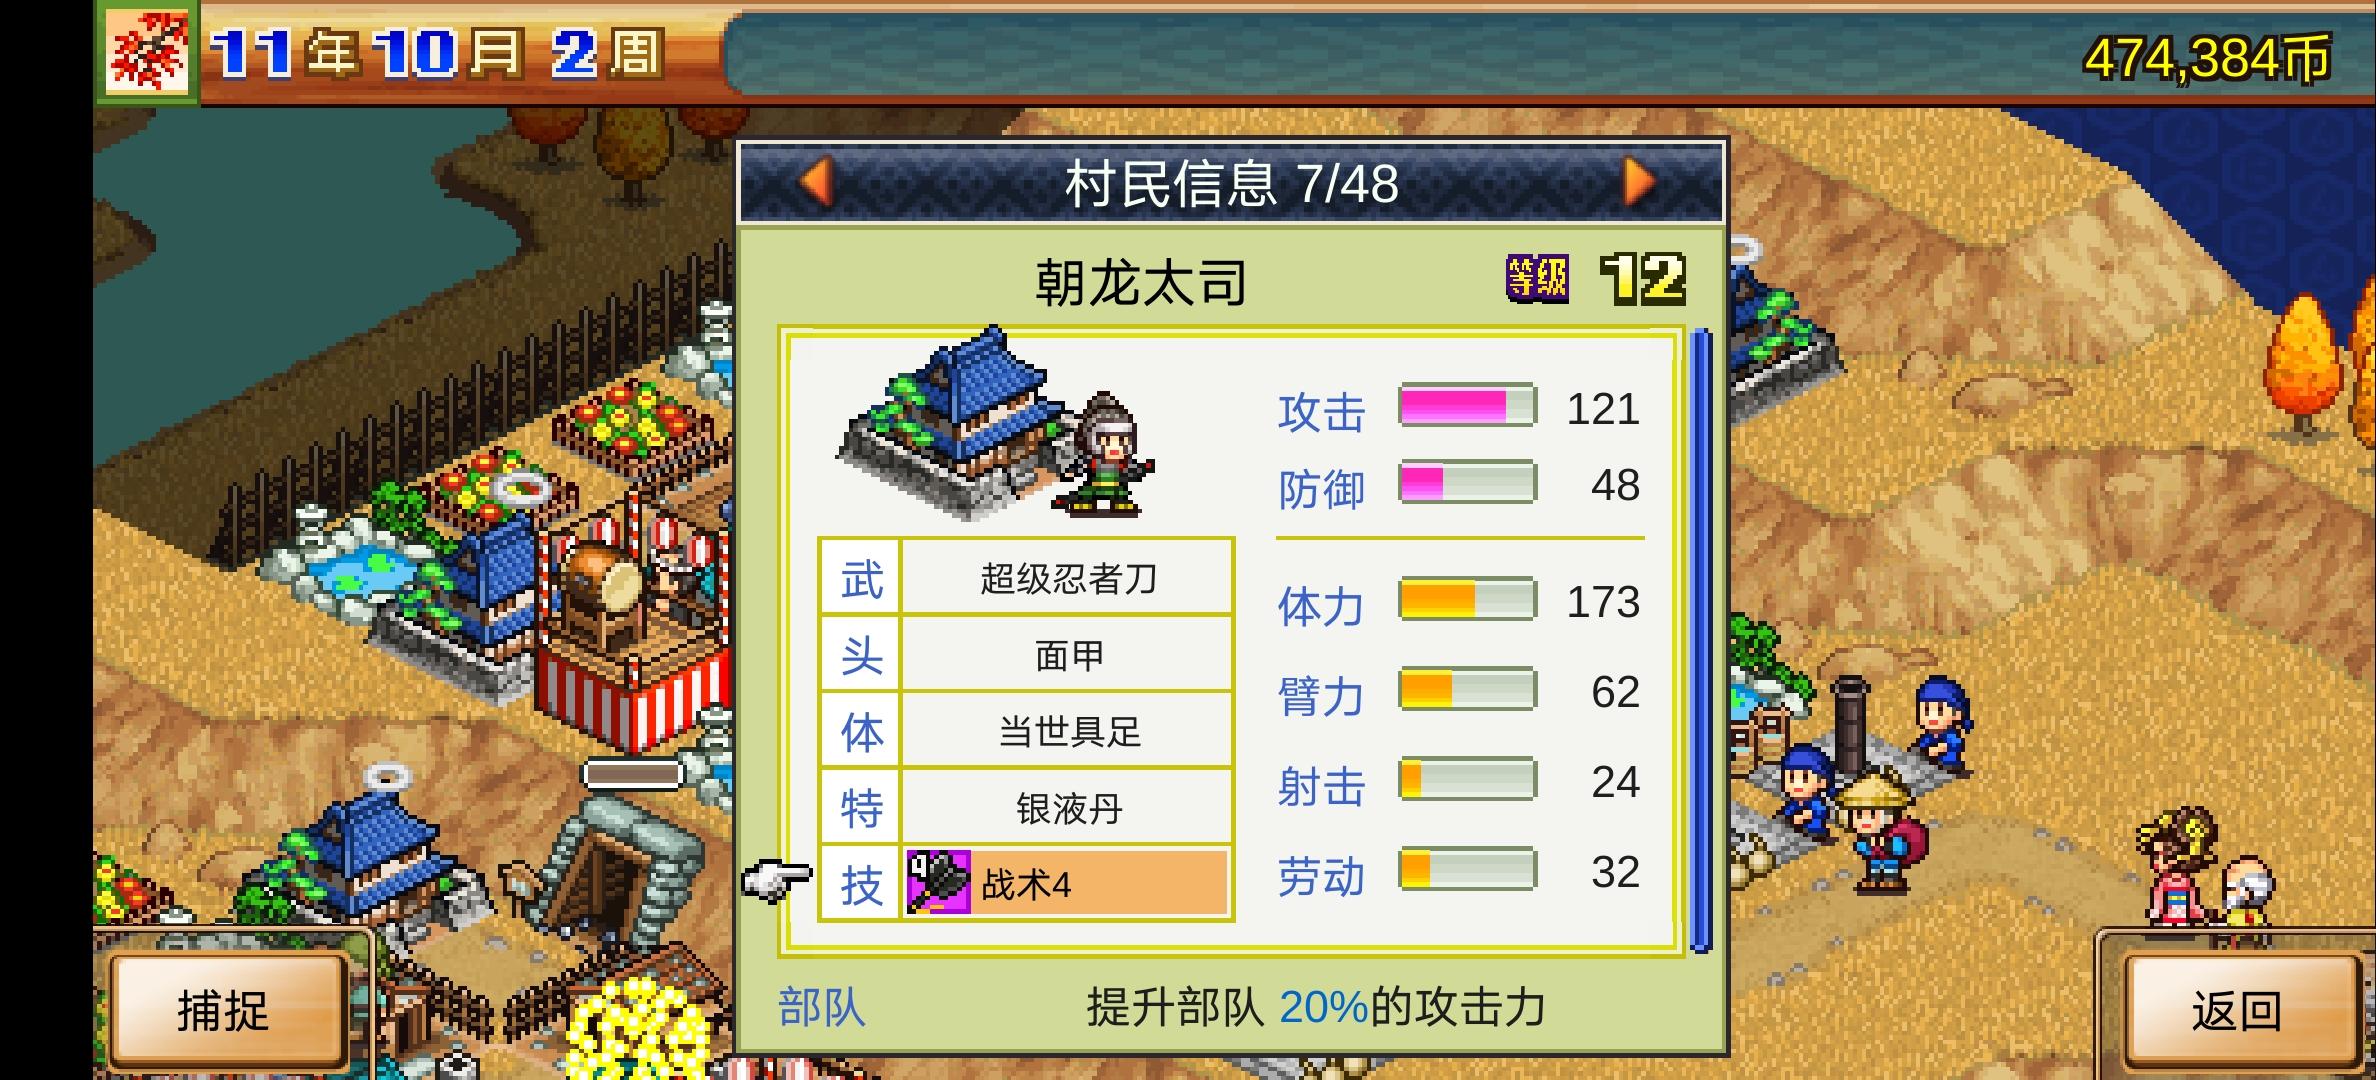Screen dimensions: 2376x1080
Task: Tap the 等级 level badge
Action: click(1537, 279)
